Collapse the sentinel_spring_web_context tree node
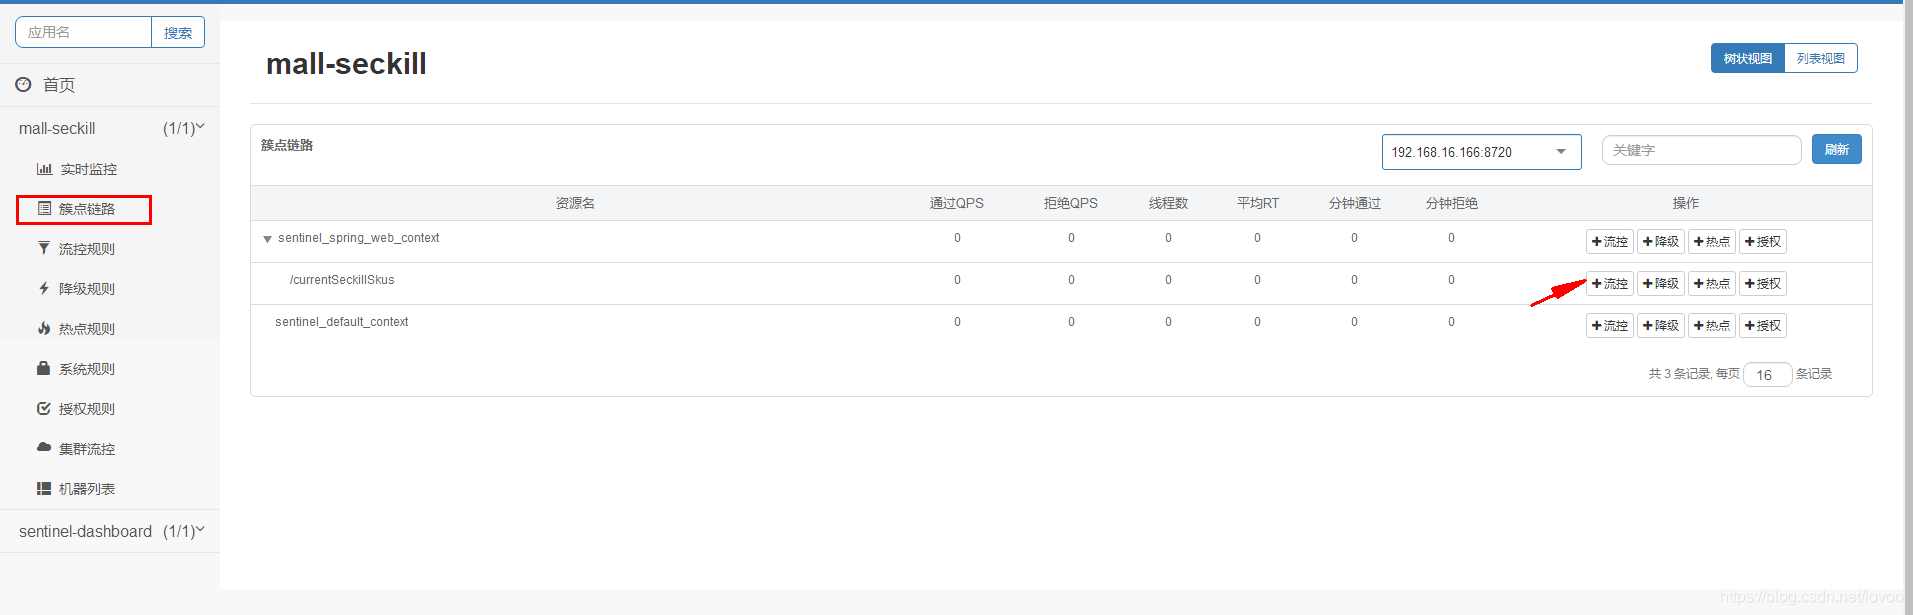Viewport: 1913px width, 615px height. pos(267,239)
